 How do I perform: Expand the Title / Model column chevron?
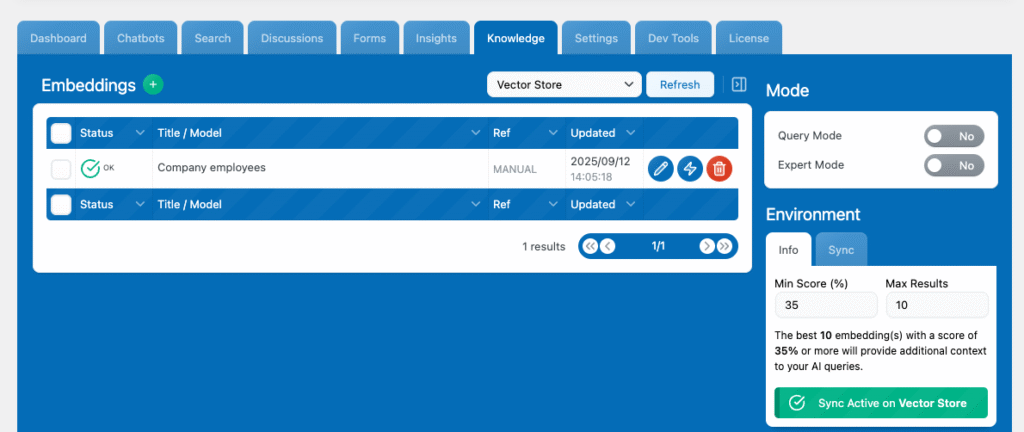pyautogui.click(x=476, y=133)
